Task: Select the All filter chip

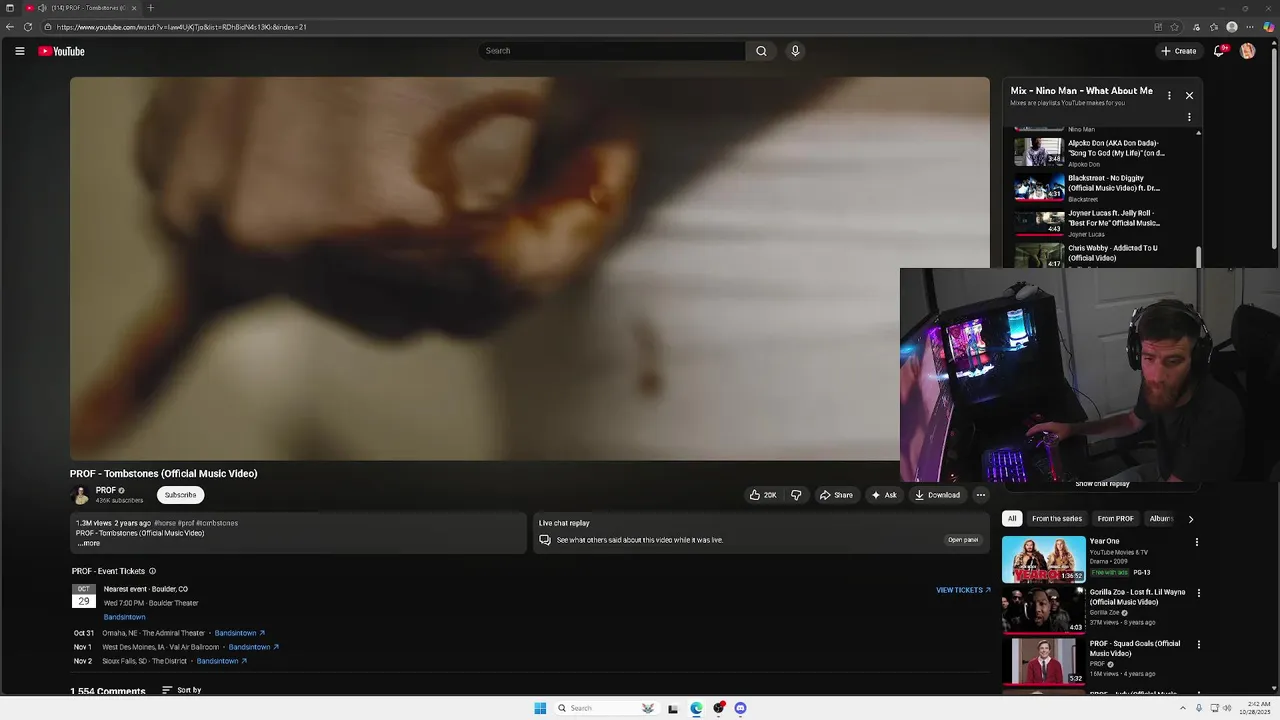Action: pyautogui.click(x=1012, y=519)
